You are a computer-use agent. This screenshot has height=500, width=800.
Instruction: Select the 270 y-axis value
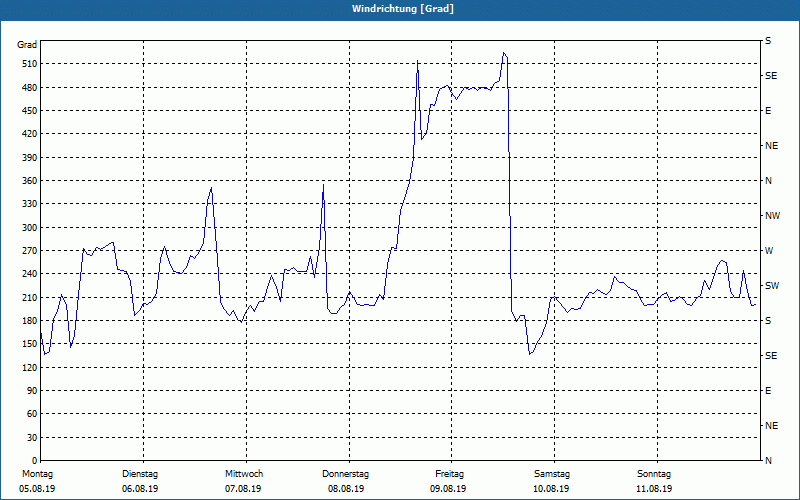click(x=30, y=251)
